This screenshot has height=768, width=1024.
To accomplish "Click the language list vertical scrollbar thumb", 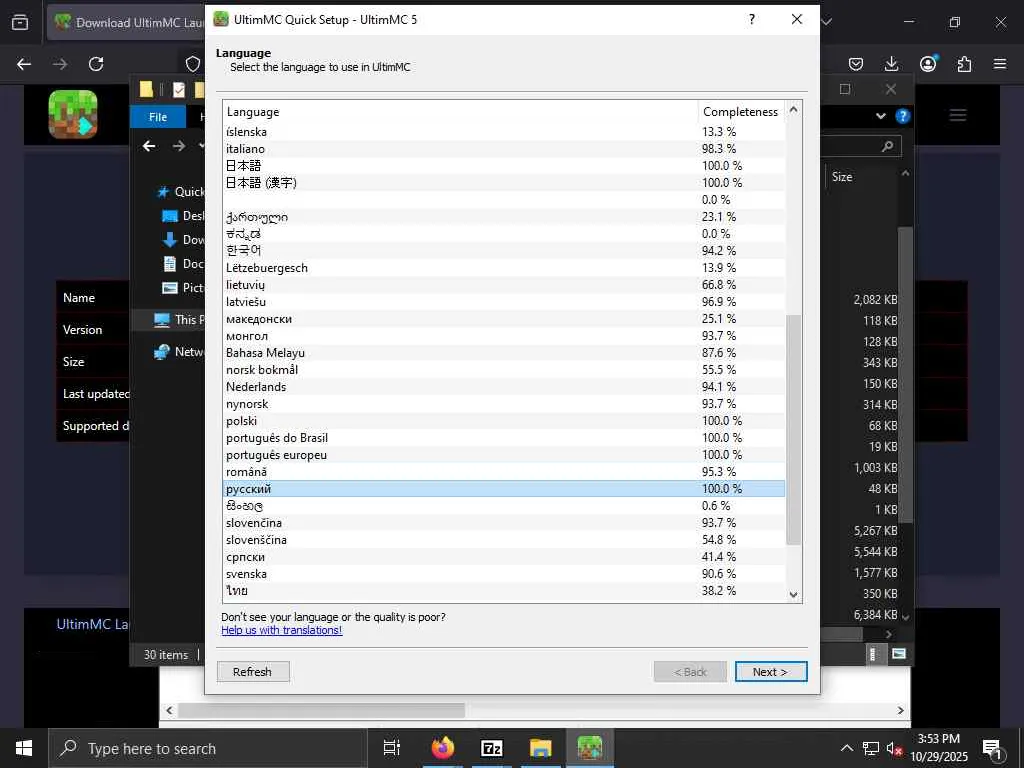I will [793, 430].
